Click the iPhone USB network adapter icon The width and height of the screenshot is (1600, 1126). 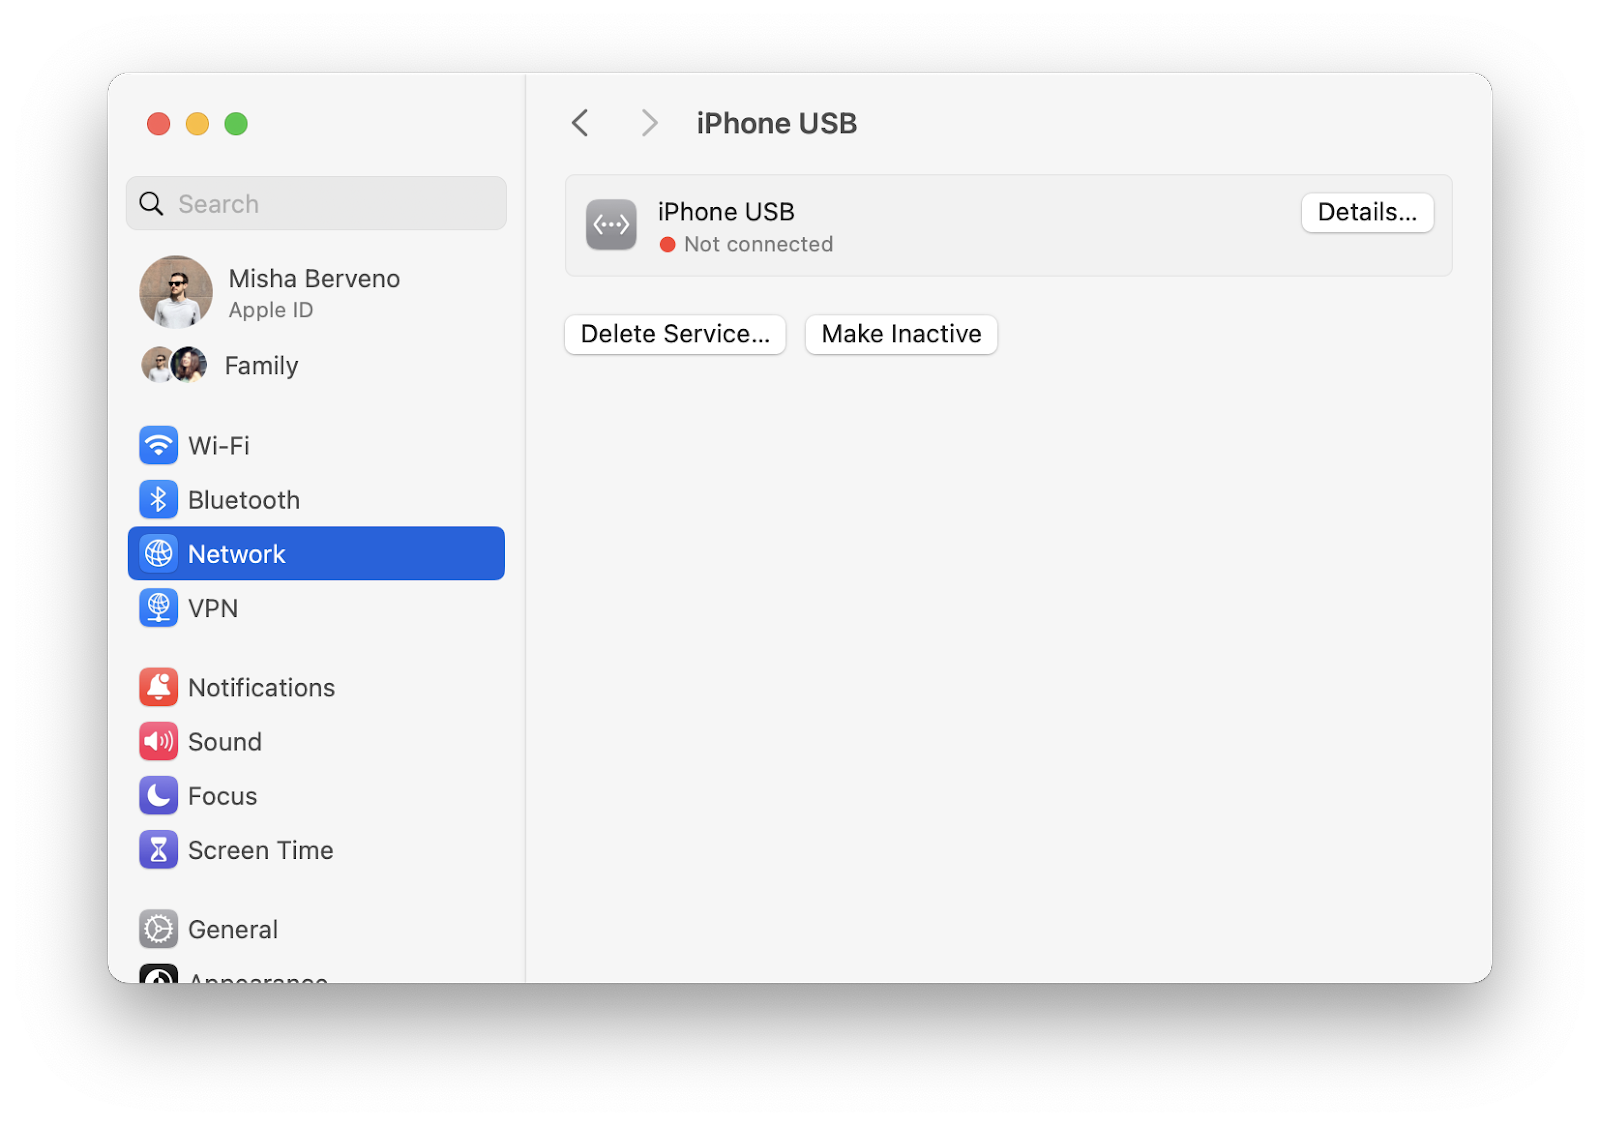click(x=610, y=225)
